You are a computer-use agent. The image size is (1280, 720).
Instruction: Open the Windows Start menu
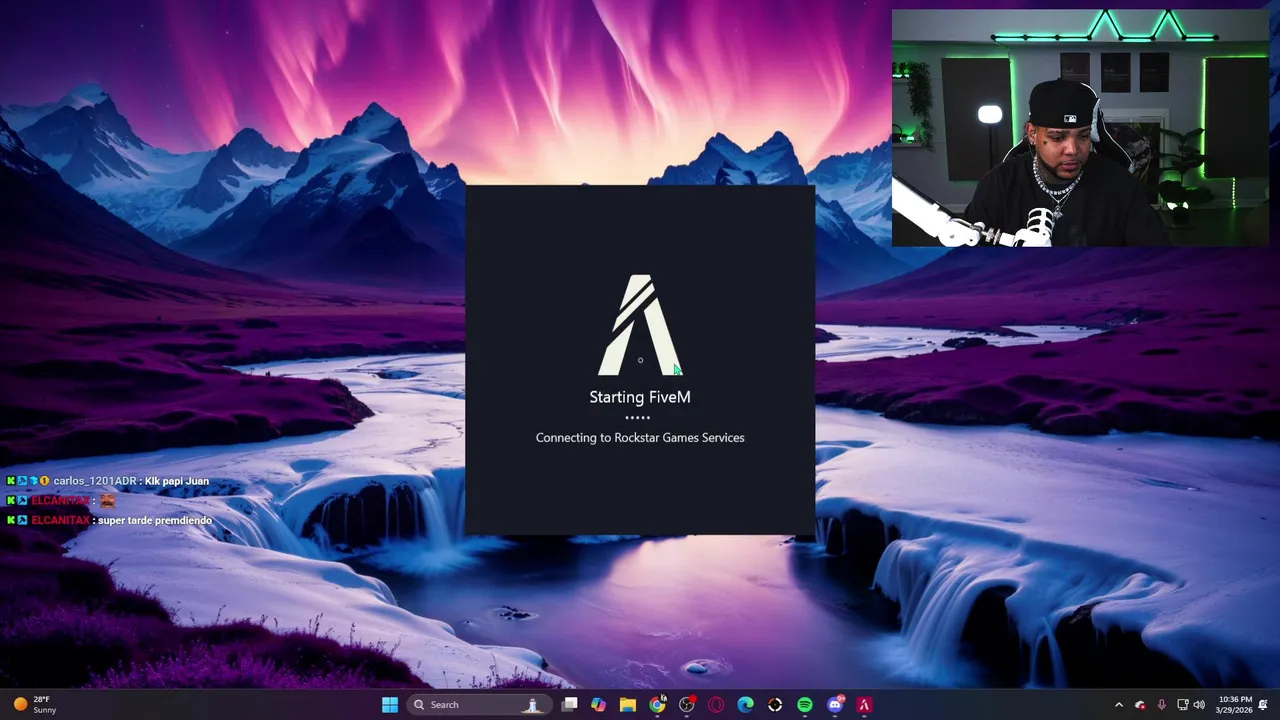(390, 705)
